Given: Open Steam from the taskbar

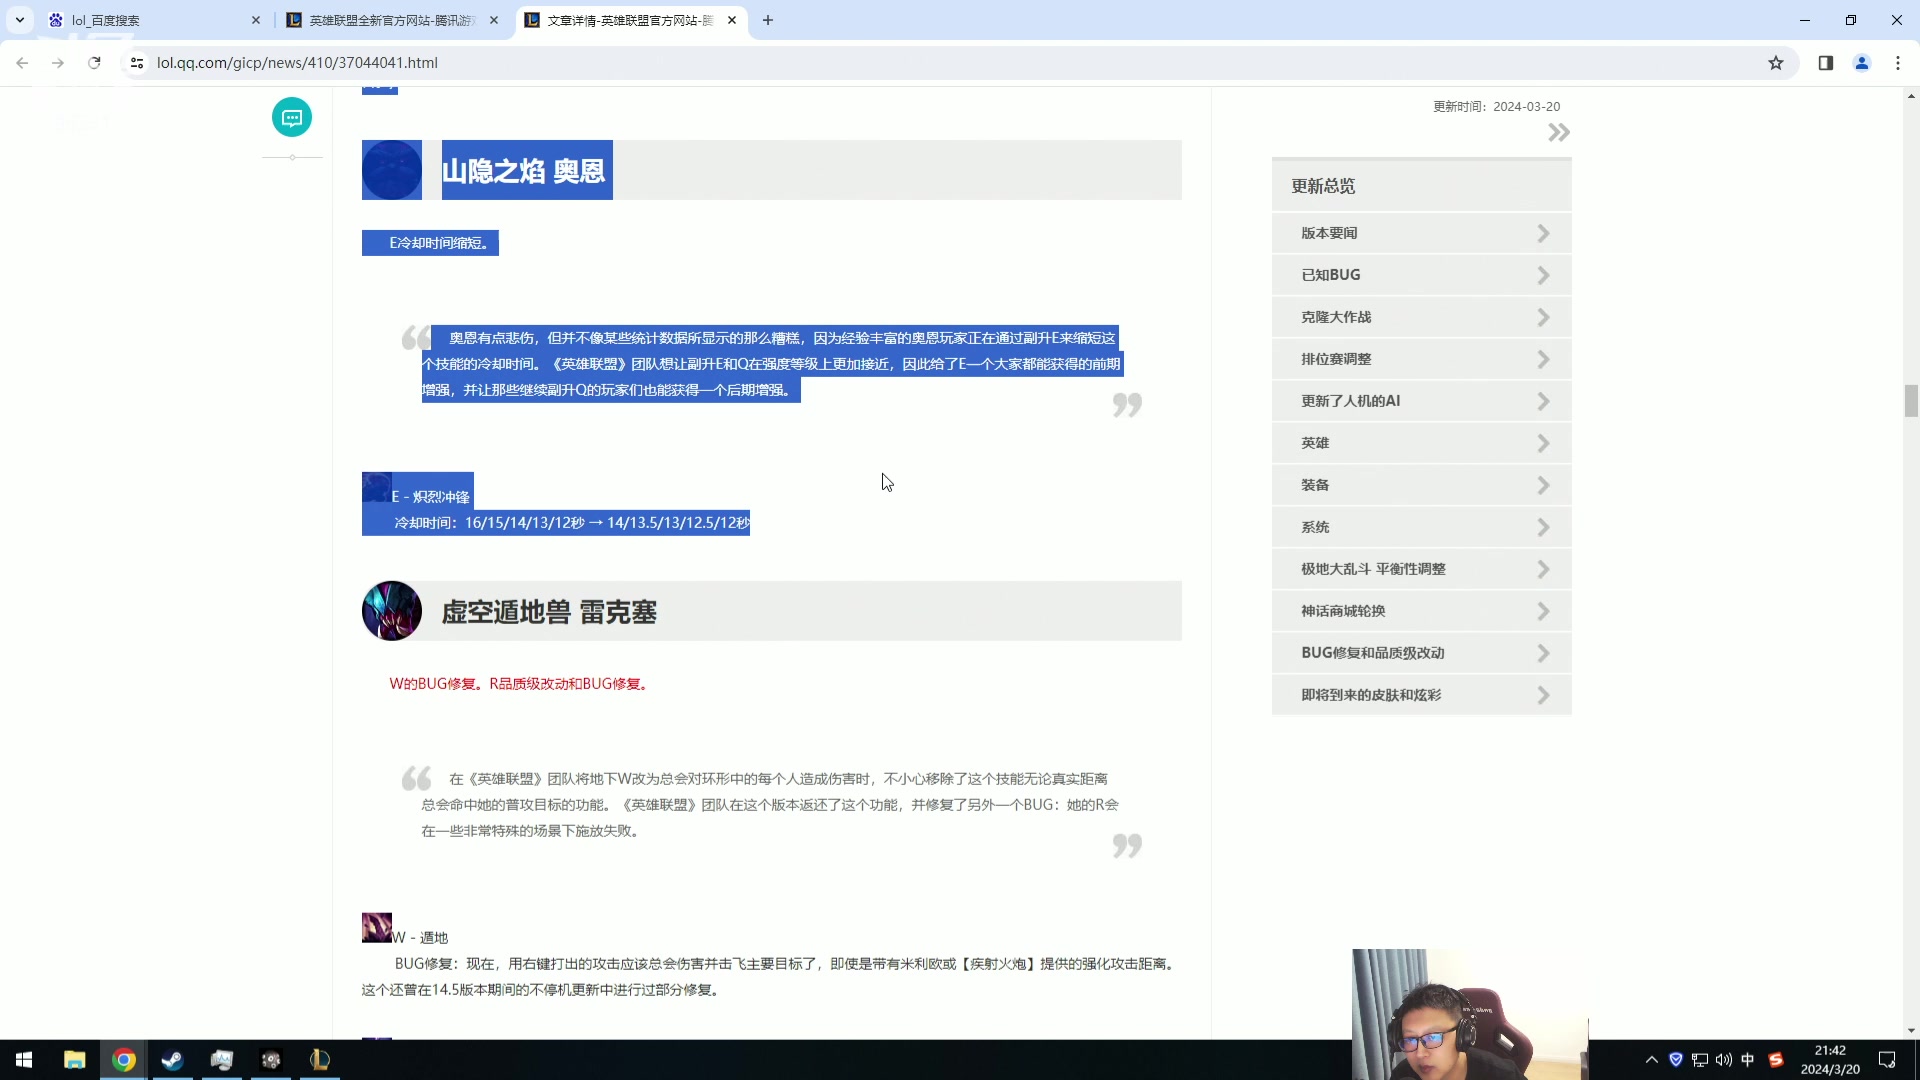Looking at the screenshot, I should click(x=172, y=1060).
